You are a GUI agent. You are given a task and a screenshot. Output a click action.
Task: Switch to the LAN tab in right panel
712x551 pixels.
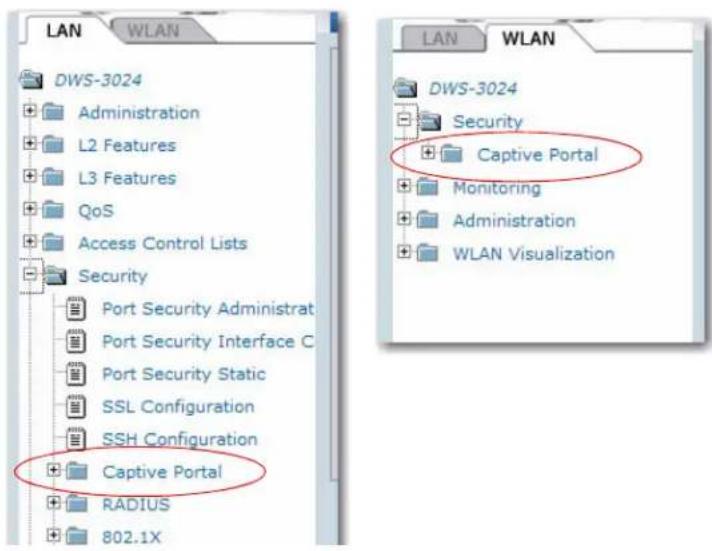(441, 39)
